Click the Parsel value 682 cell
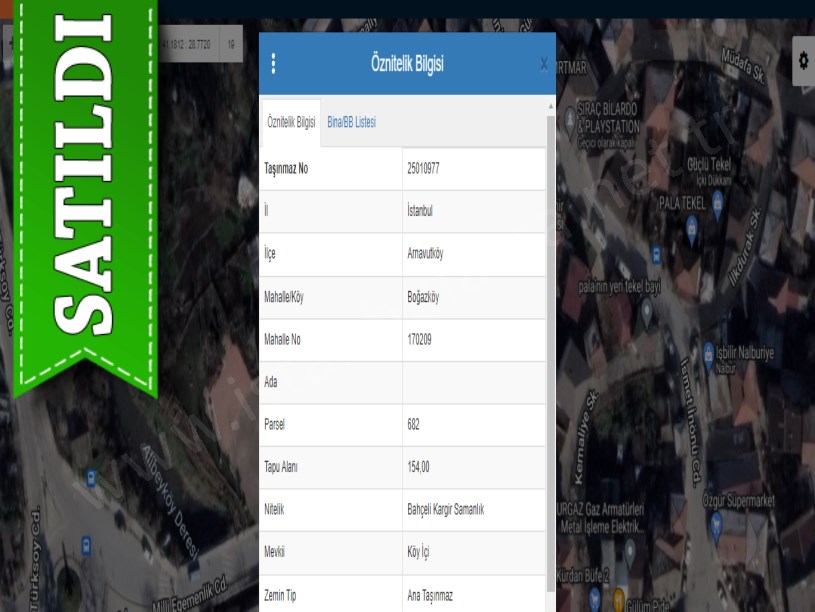815x612 pixels. [414, 424]
